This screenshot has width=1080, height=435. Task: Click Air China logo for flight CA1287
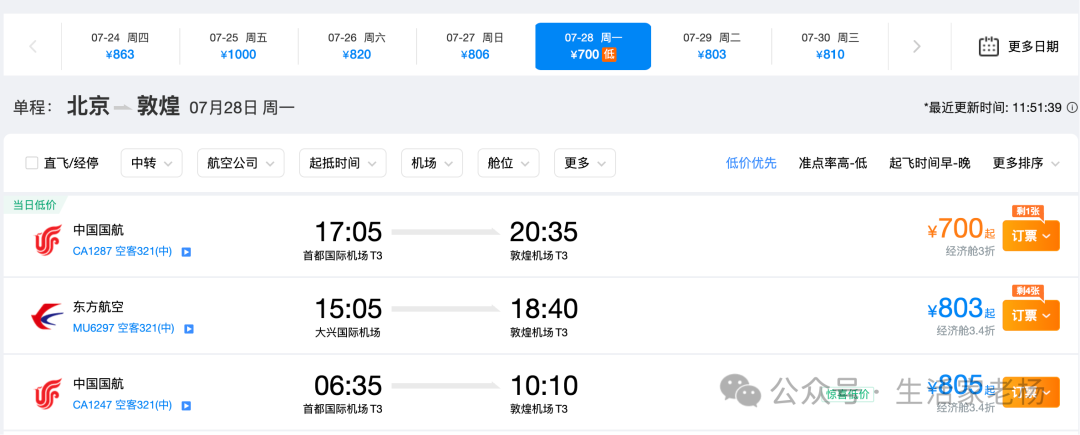(48, 240)
